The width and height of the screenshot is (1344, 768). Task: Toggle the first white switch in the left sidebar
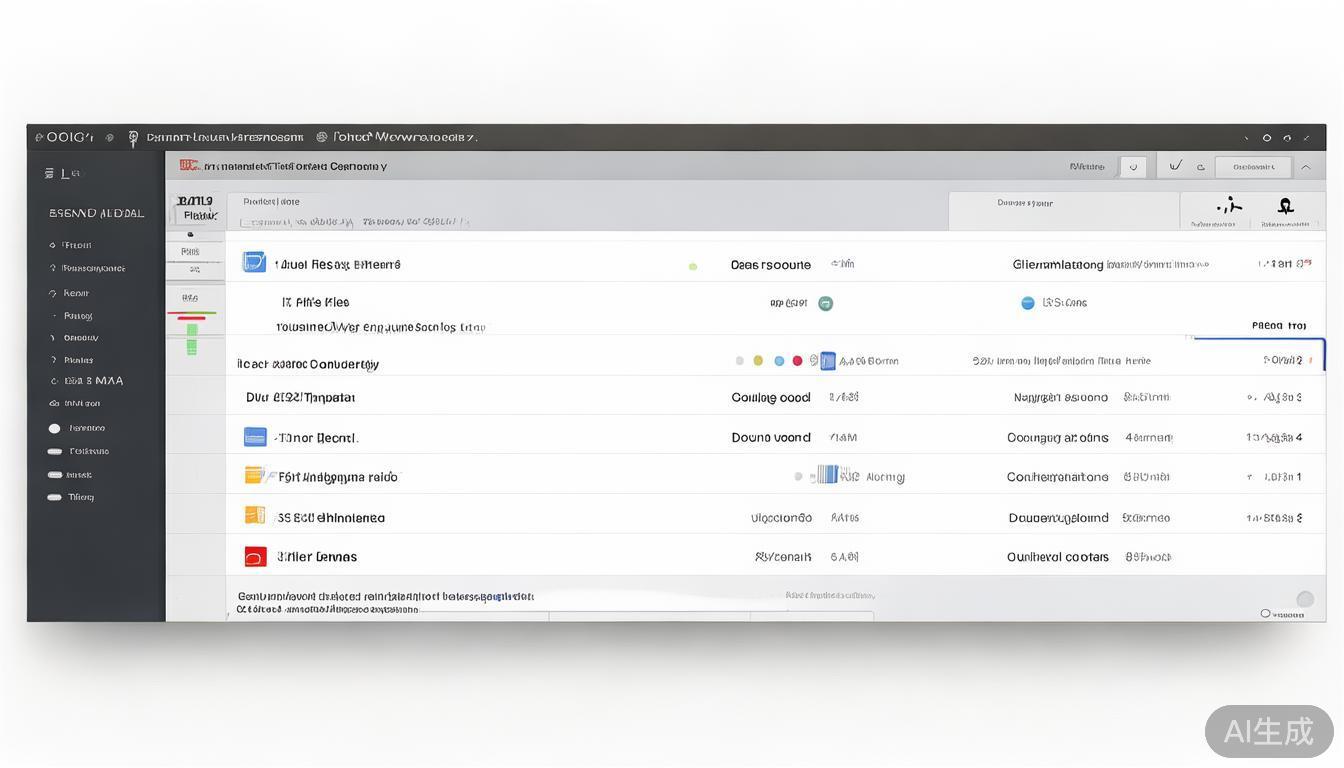(54, 428)
